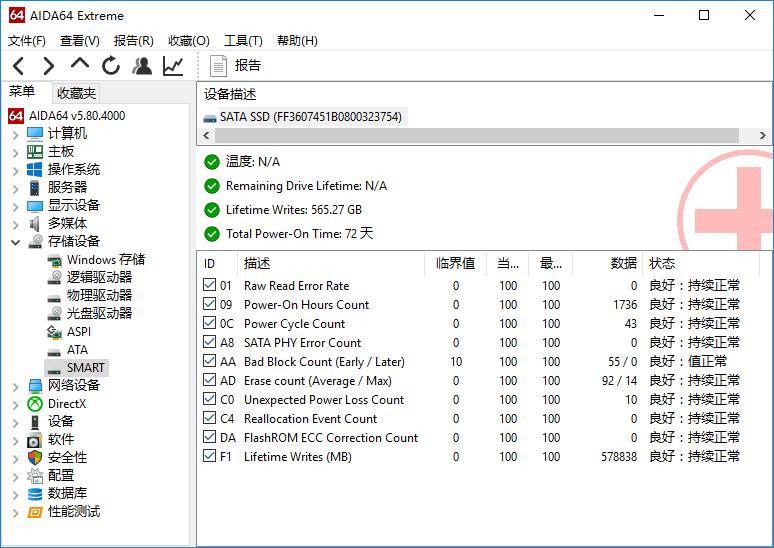This screenshot has width=774, height=548.
Task: Expand the 计算机 tree node arrow
Action: pyautogui.click(x=16, y=135)
